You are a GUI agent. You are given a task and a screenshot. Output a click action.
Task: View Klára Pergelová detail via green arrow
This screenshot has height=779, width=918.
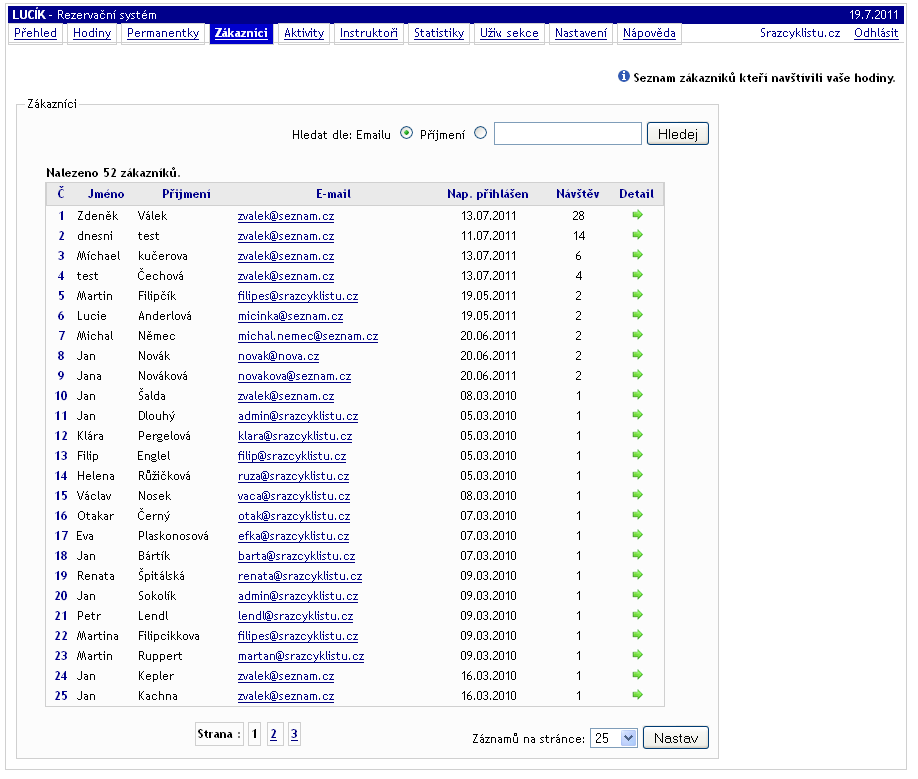637,435
